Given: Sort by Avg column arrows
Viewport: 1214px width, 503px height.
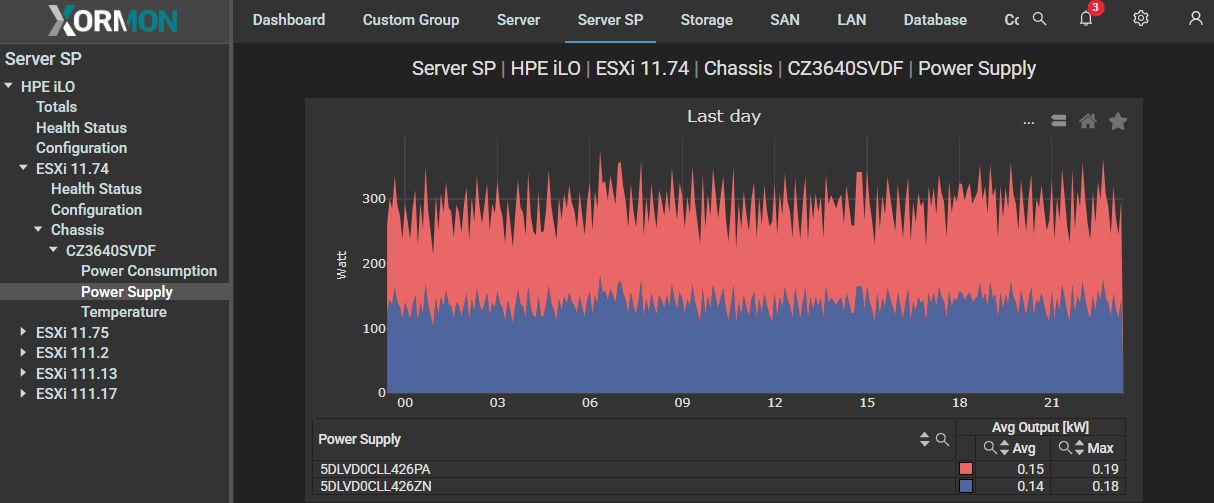Looking at the screenshot, I should (x=1003, y=448).
